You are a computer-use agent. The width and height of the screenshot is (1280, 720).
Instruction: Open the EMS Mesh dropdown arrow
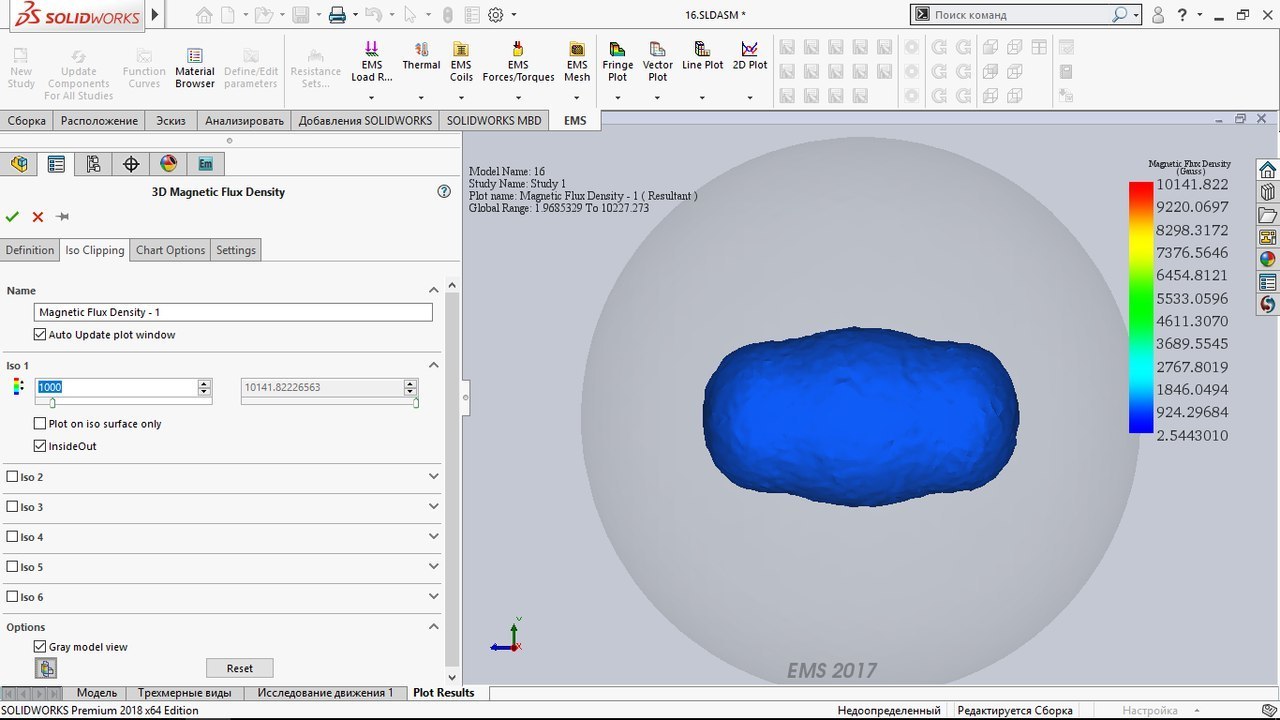tap(577, 98)
